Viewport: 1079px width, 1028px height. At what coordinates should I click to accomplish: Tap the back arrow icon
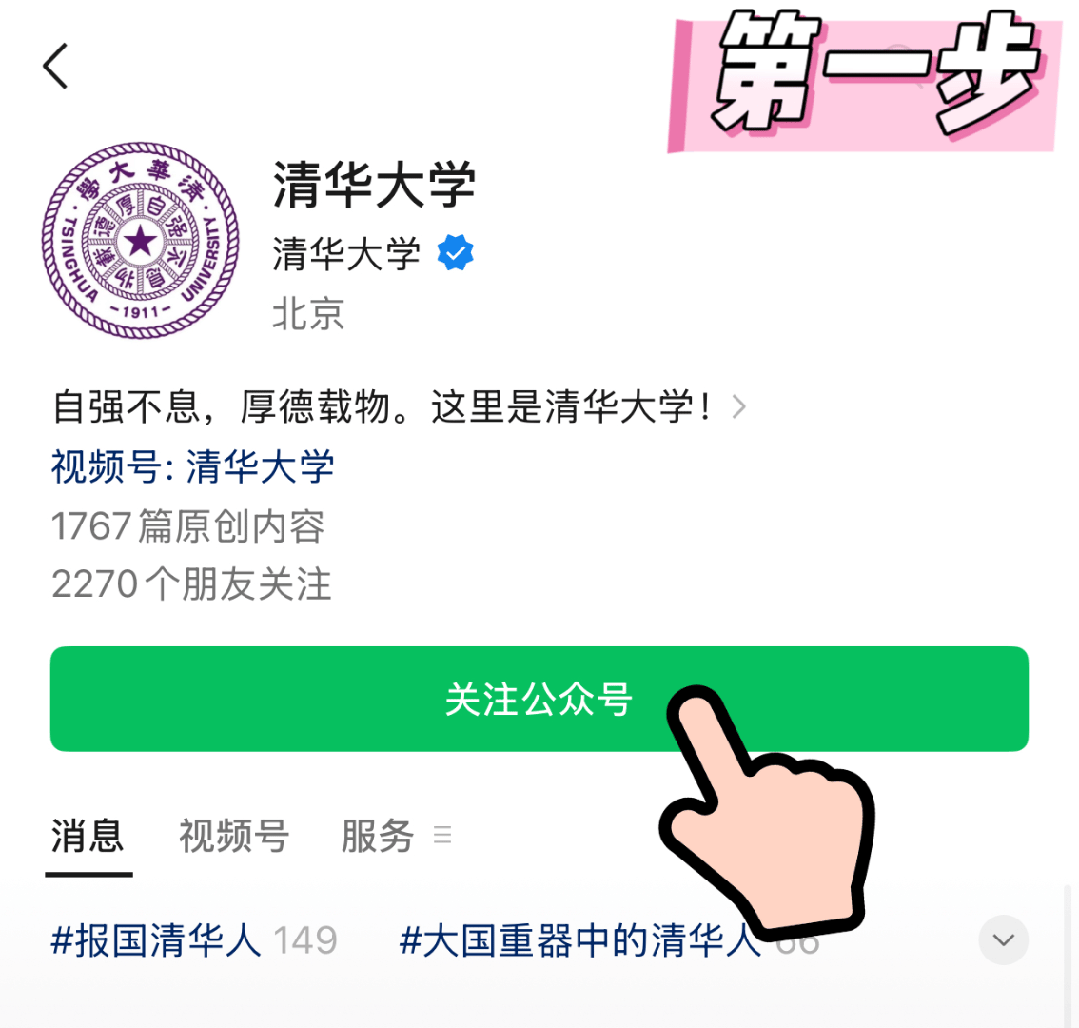point(56,66)
